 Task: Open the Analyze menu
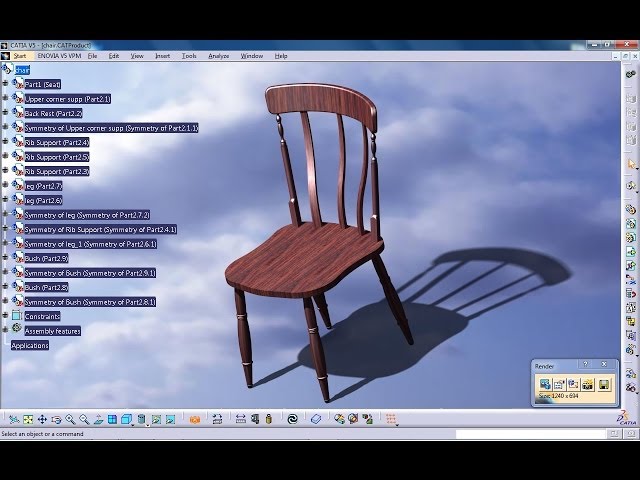tap(219, 56)
